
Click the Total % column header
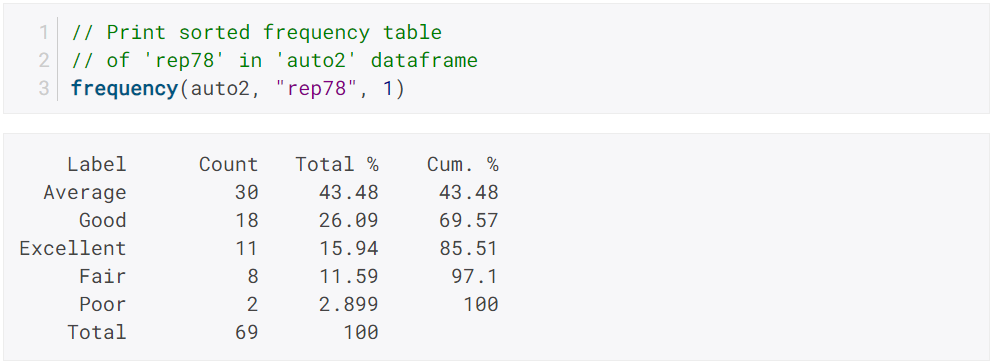(x=337, y=165)
